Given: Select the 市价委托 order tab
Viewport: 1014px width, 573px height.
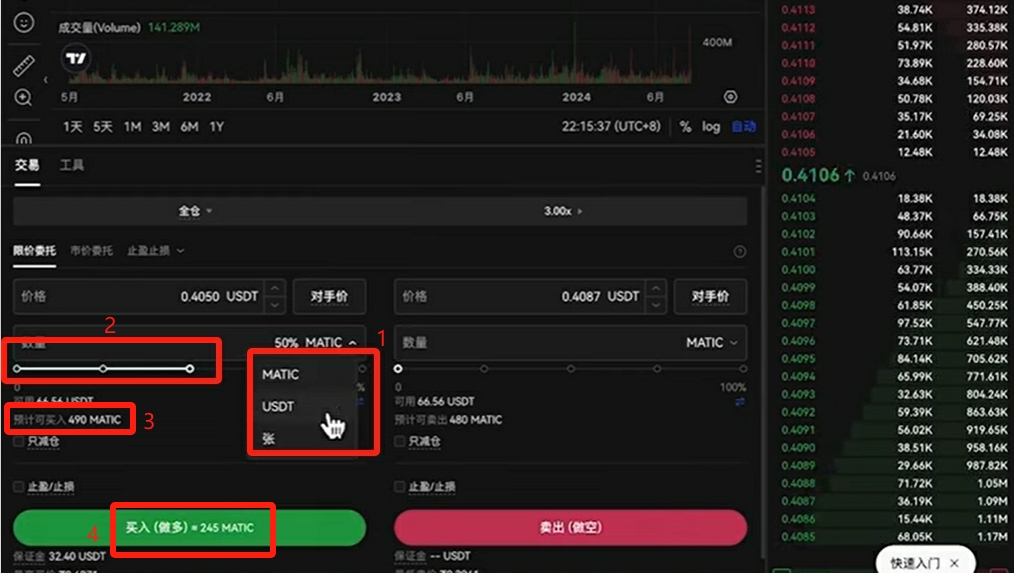Looking at the screenshot, I should click(x=91, y=251).
